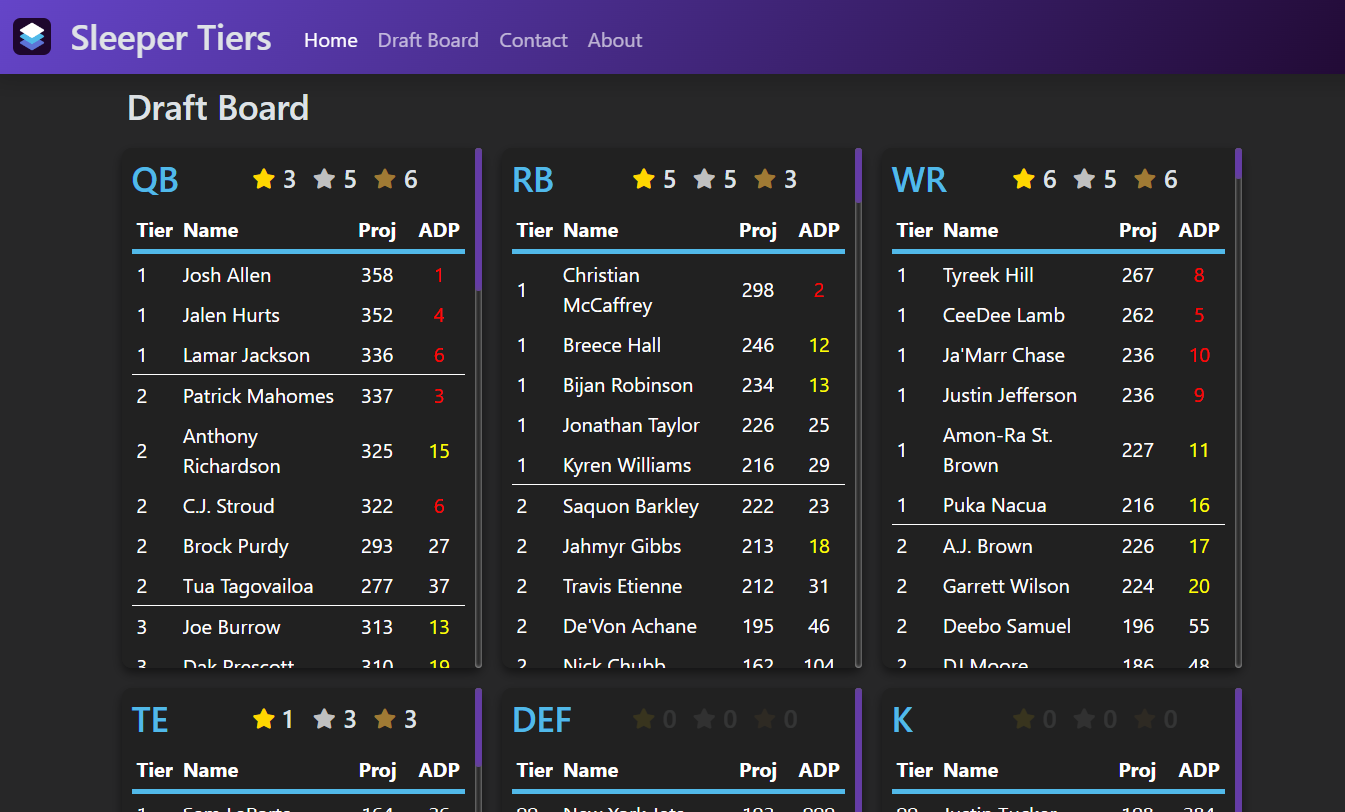Select the Kyren Williams row
The image size is (1345, 812).
click(x=678, y=465)
